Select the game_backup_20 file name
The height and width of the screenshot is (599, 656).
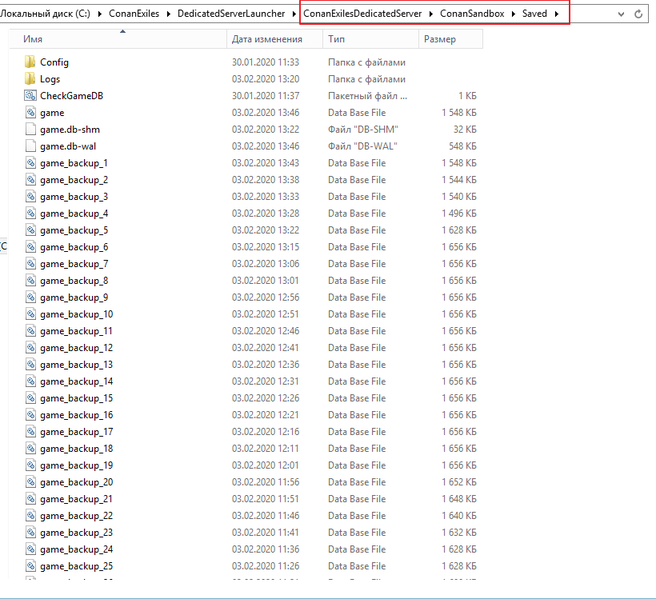(77, 482)
